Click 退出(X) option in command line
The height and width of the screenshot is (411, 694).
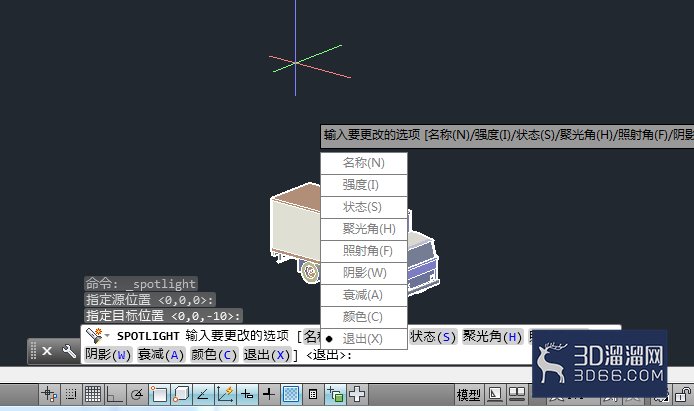pos(267,355)
